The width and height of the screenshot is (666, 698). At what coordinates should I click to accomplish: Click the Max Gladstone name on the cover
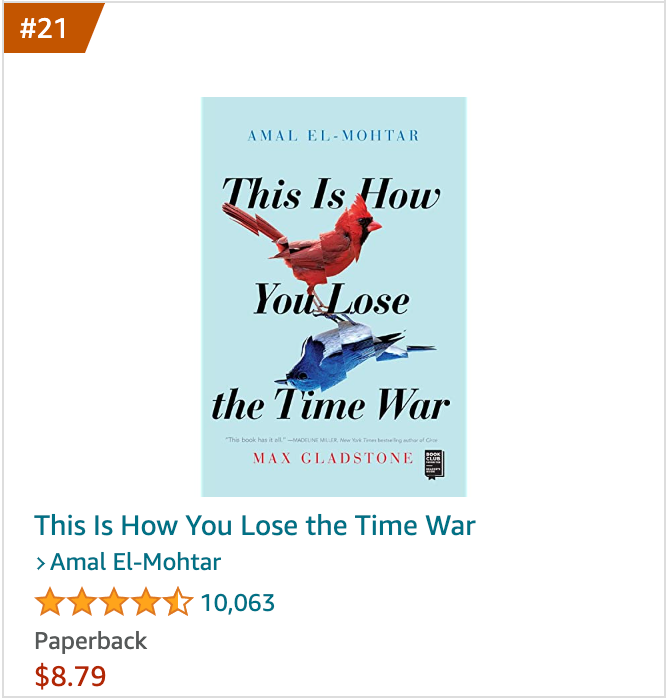coord(333,458)
